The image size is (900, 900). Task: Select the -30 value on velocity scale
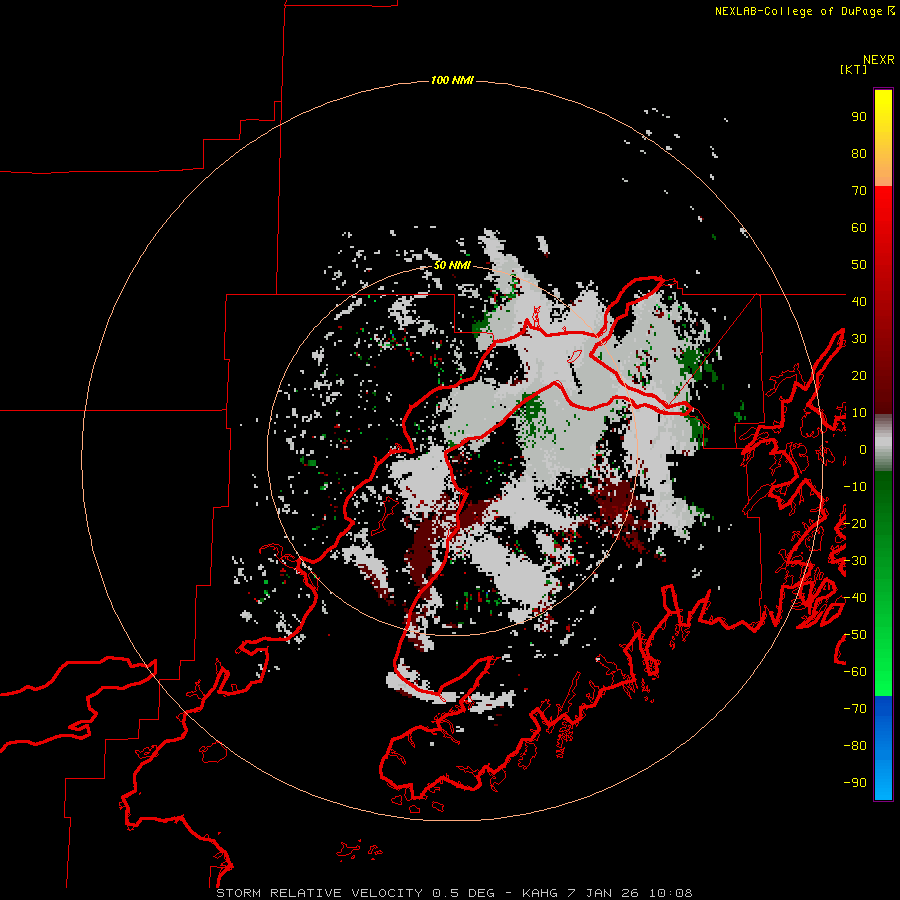tap(855, 561)
